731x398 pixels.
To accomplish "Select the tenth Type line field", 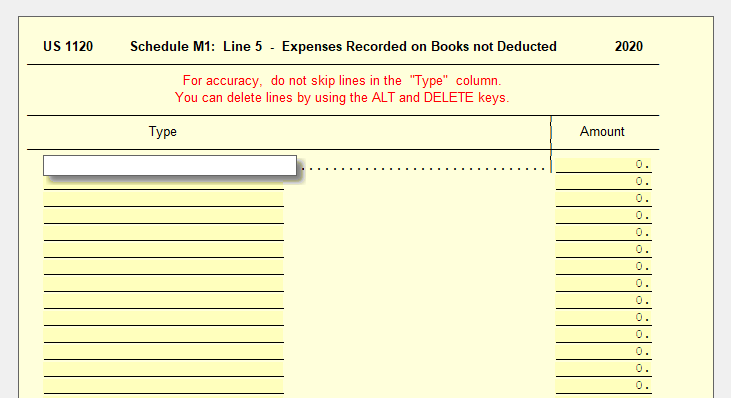I will (x=164, y=319).
